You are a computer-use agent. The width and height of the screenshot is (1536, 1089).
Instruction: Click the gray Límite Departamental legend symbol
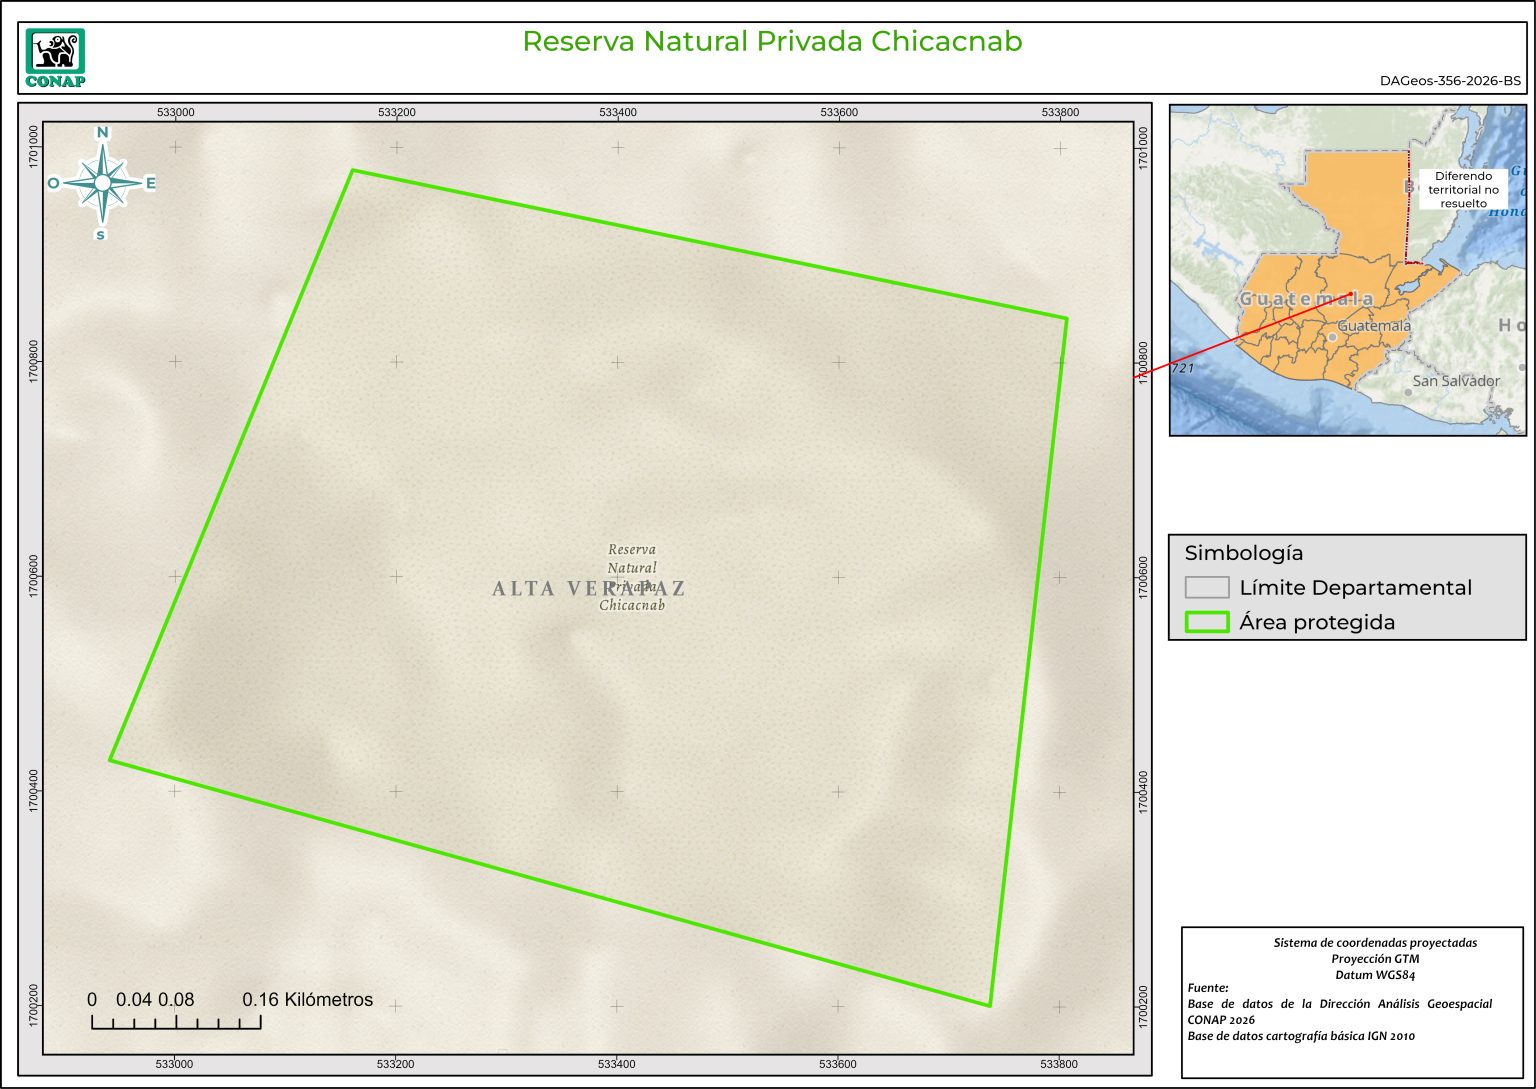point(1206,588)
